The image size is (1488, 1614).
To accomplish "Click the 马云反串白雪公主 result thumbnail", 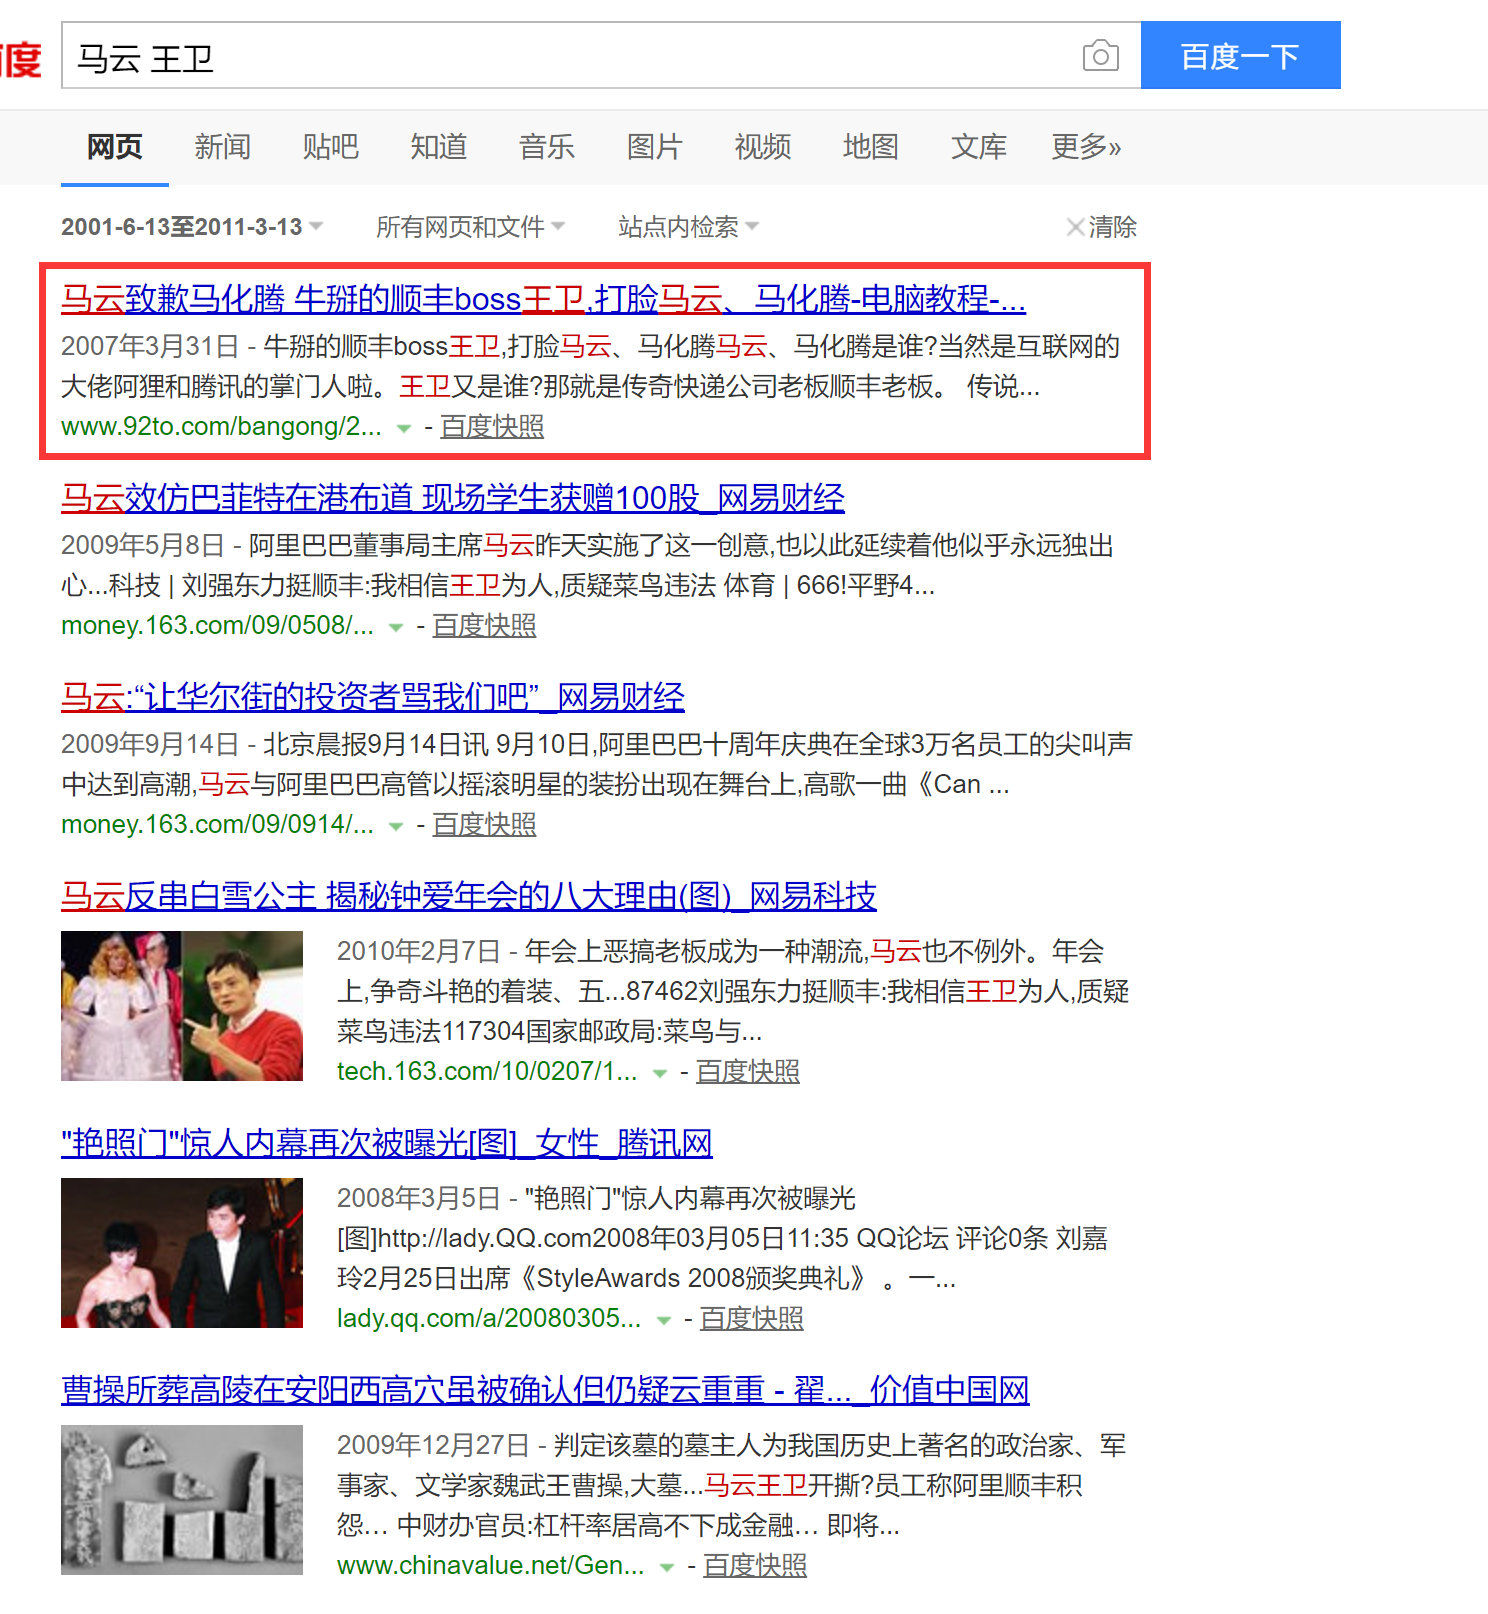I will (x=182, y=1005).
